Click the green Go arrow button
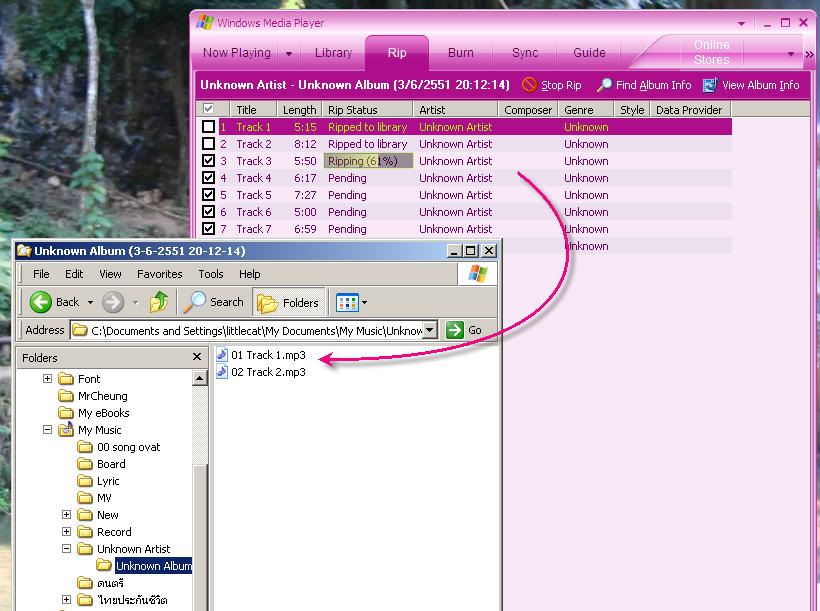Image resolution: width=820 pixels, height=611 pixels. (454, 330)
